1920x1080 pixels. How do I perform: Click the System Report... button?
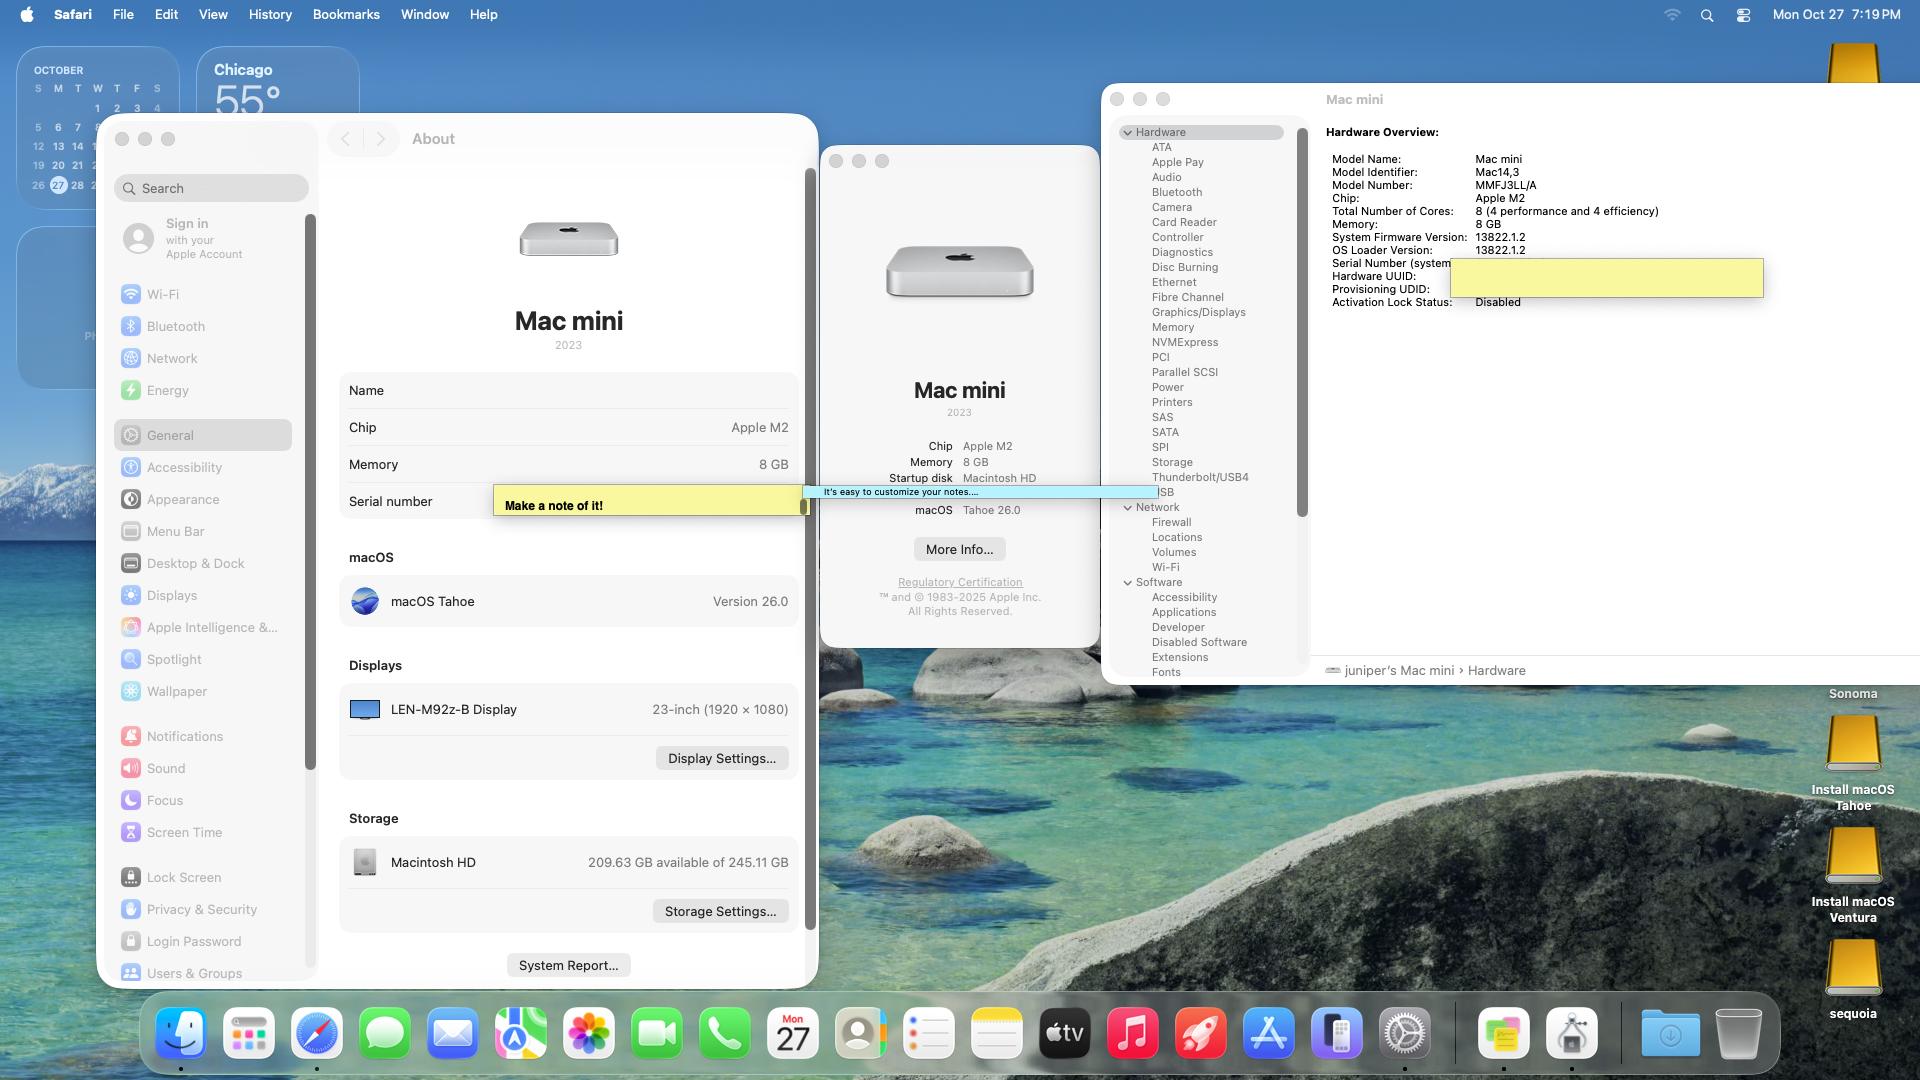pyautogui.click(x=568, y=965)
